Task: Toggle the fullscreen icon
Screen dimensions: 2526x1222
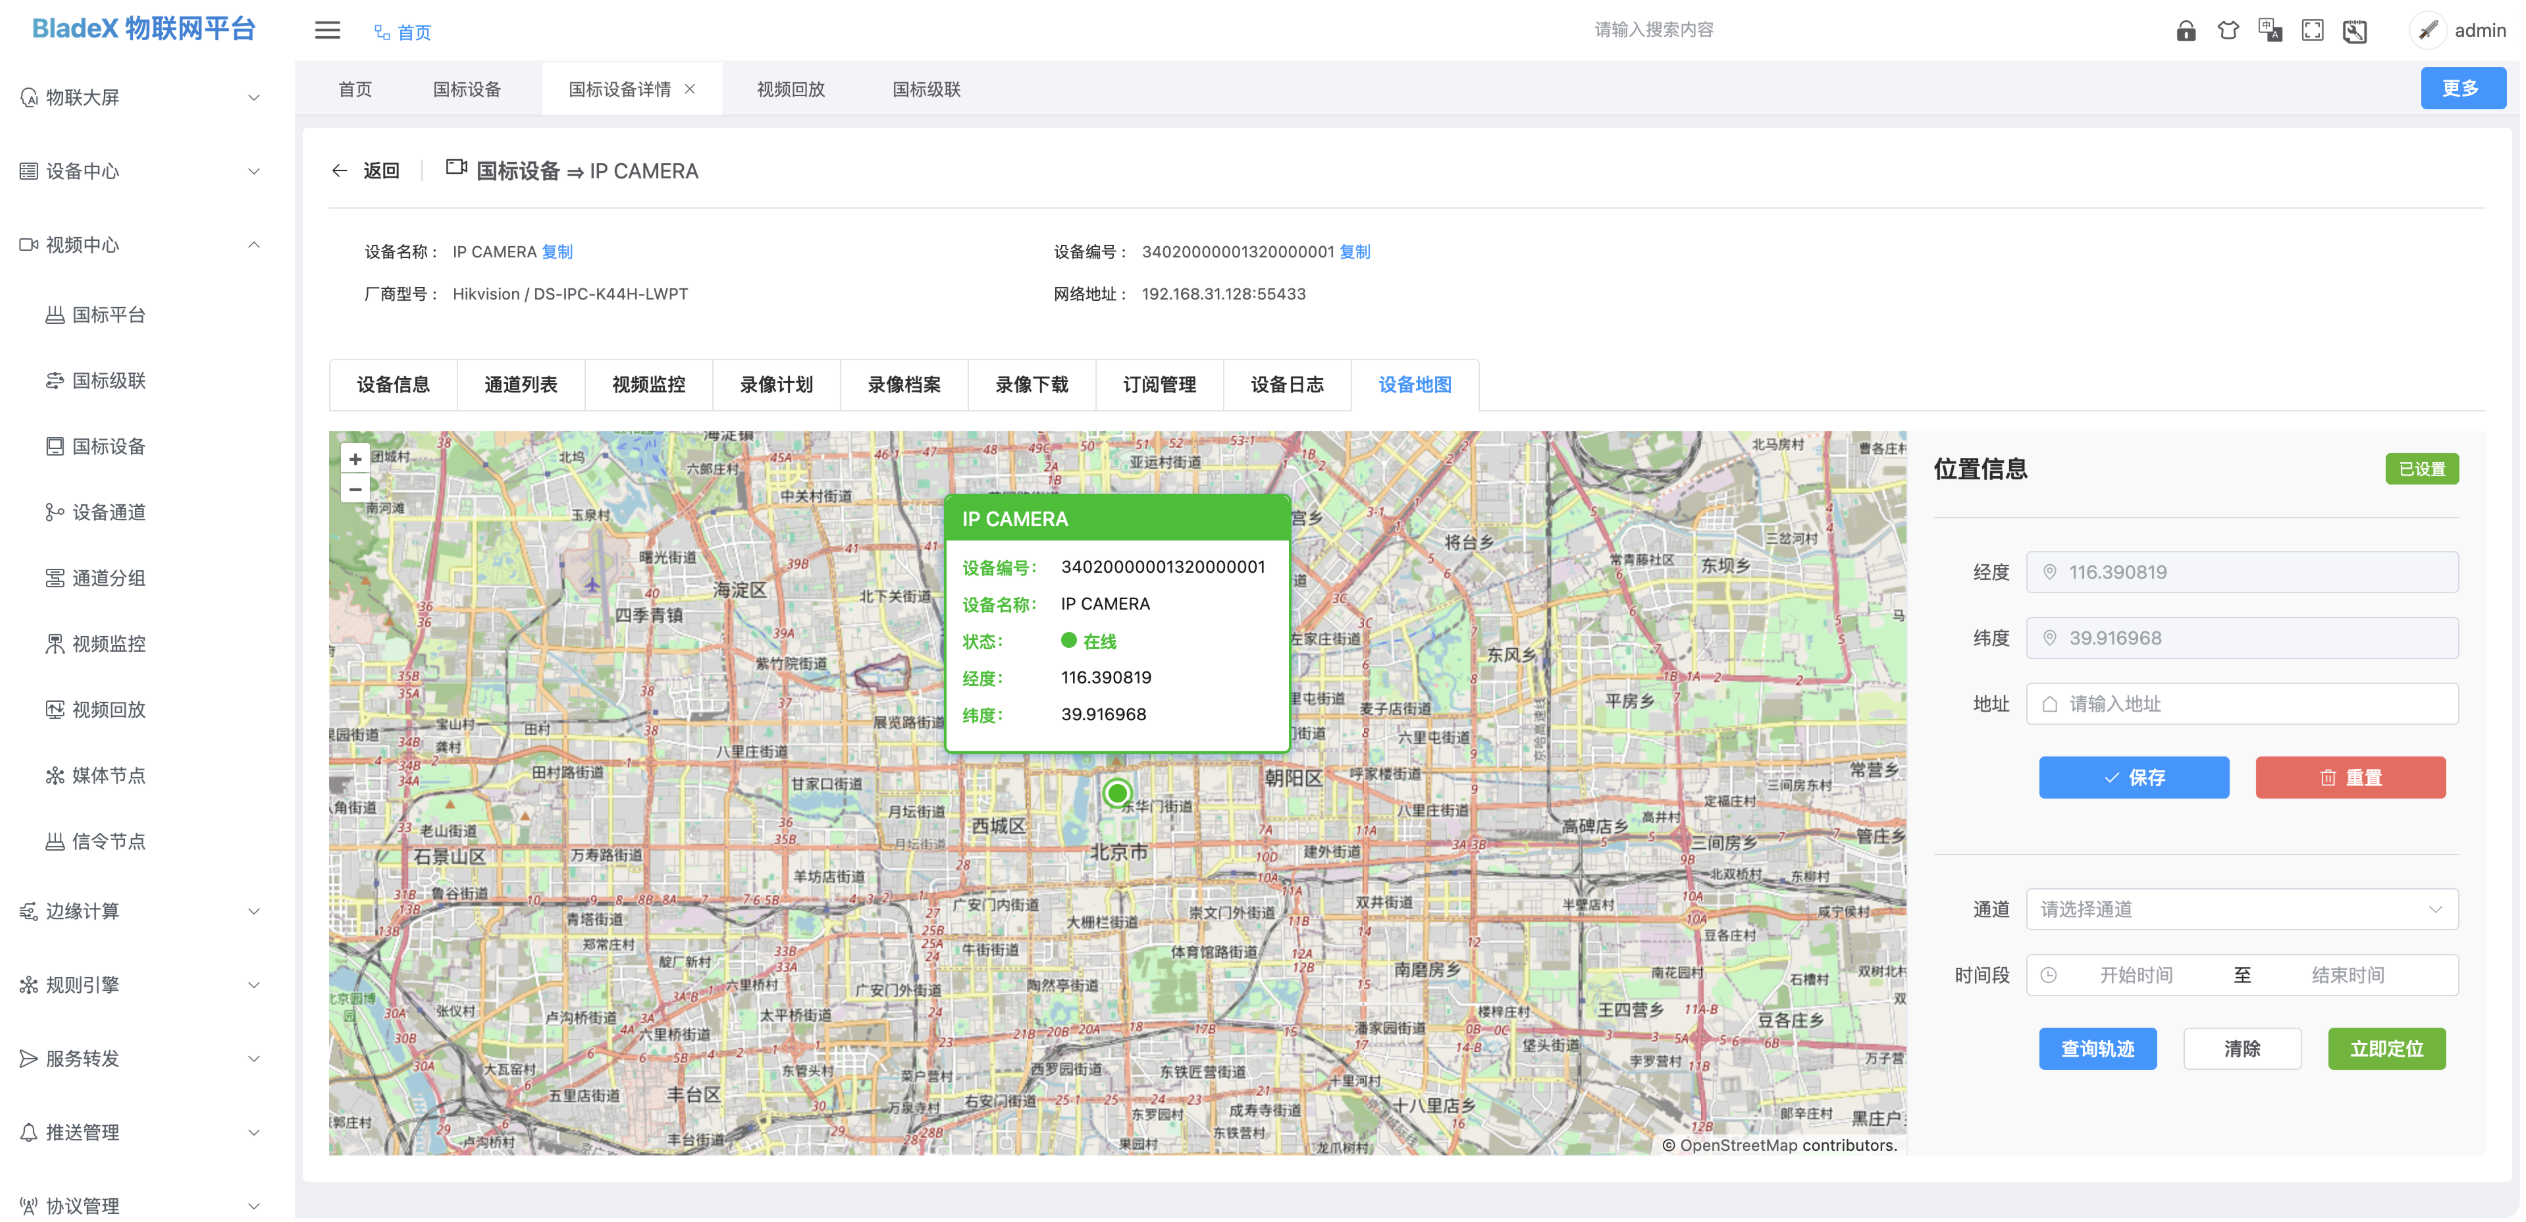Action: (x=2312, y=31)
